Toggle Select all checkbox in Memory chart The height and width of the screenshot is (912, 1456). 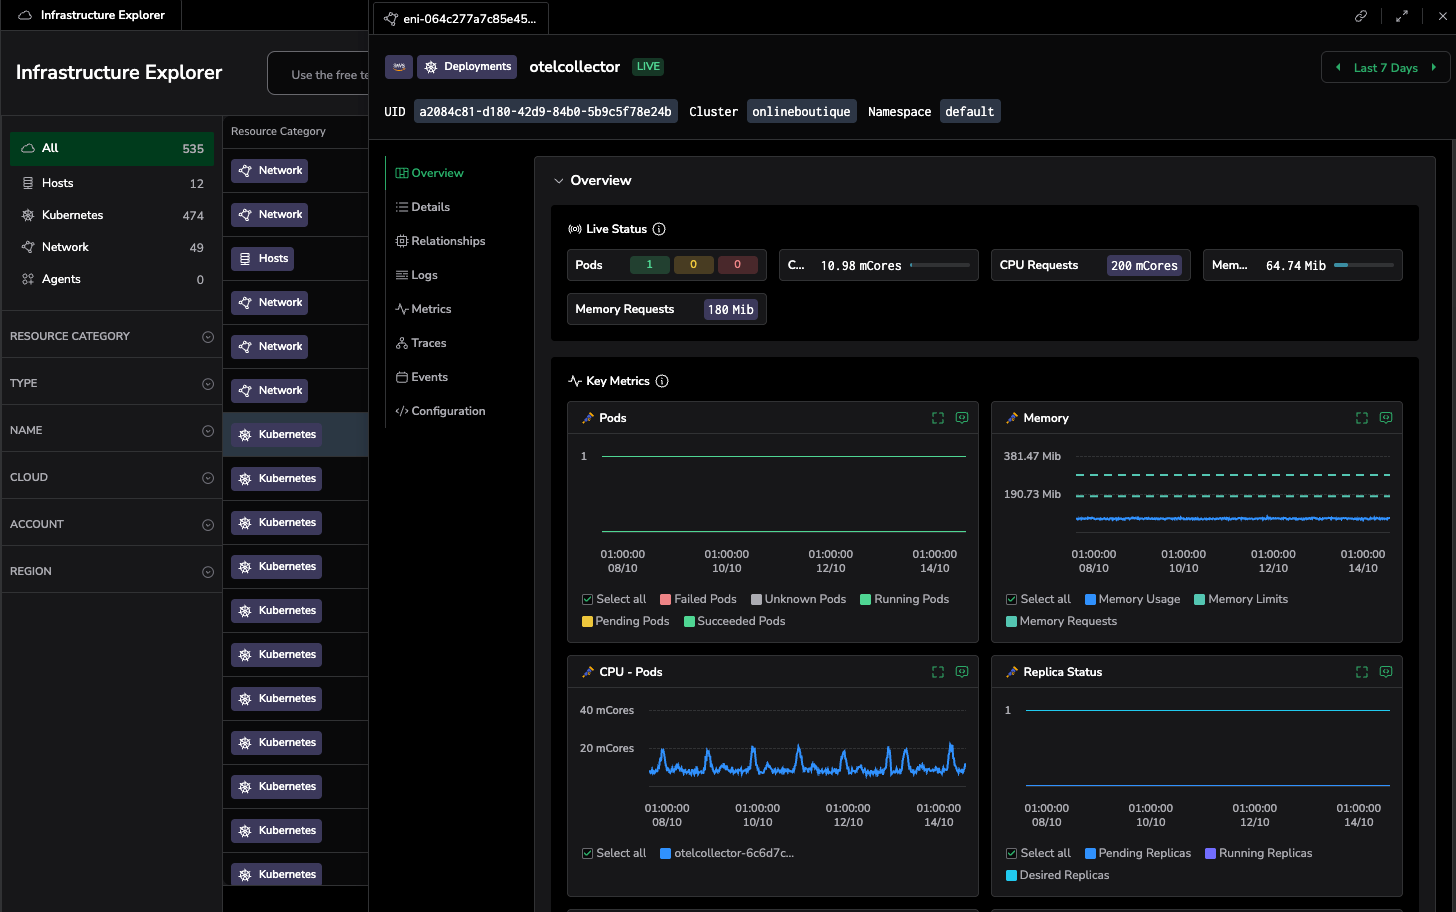tap(1012, 599)
